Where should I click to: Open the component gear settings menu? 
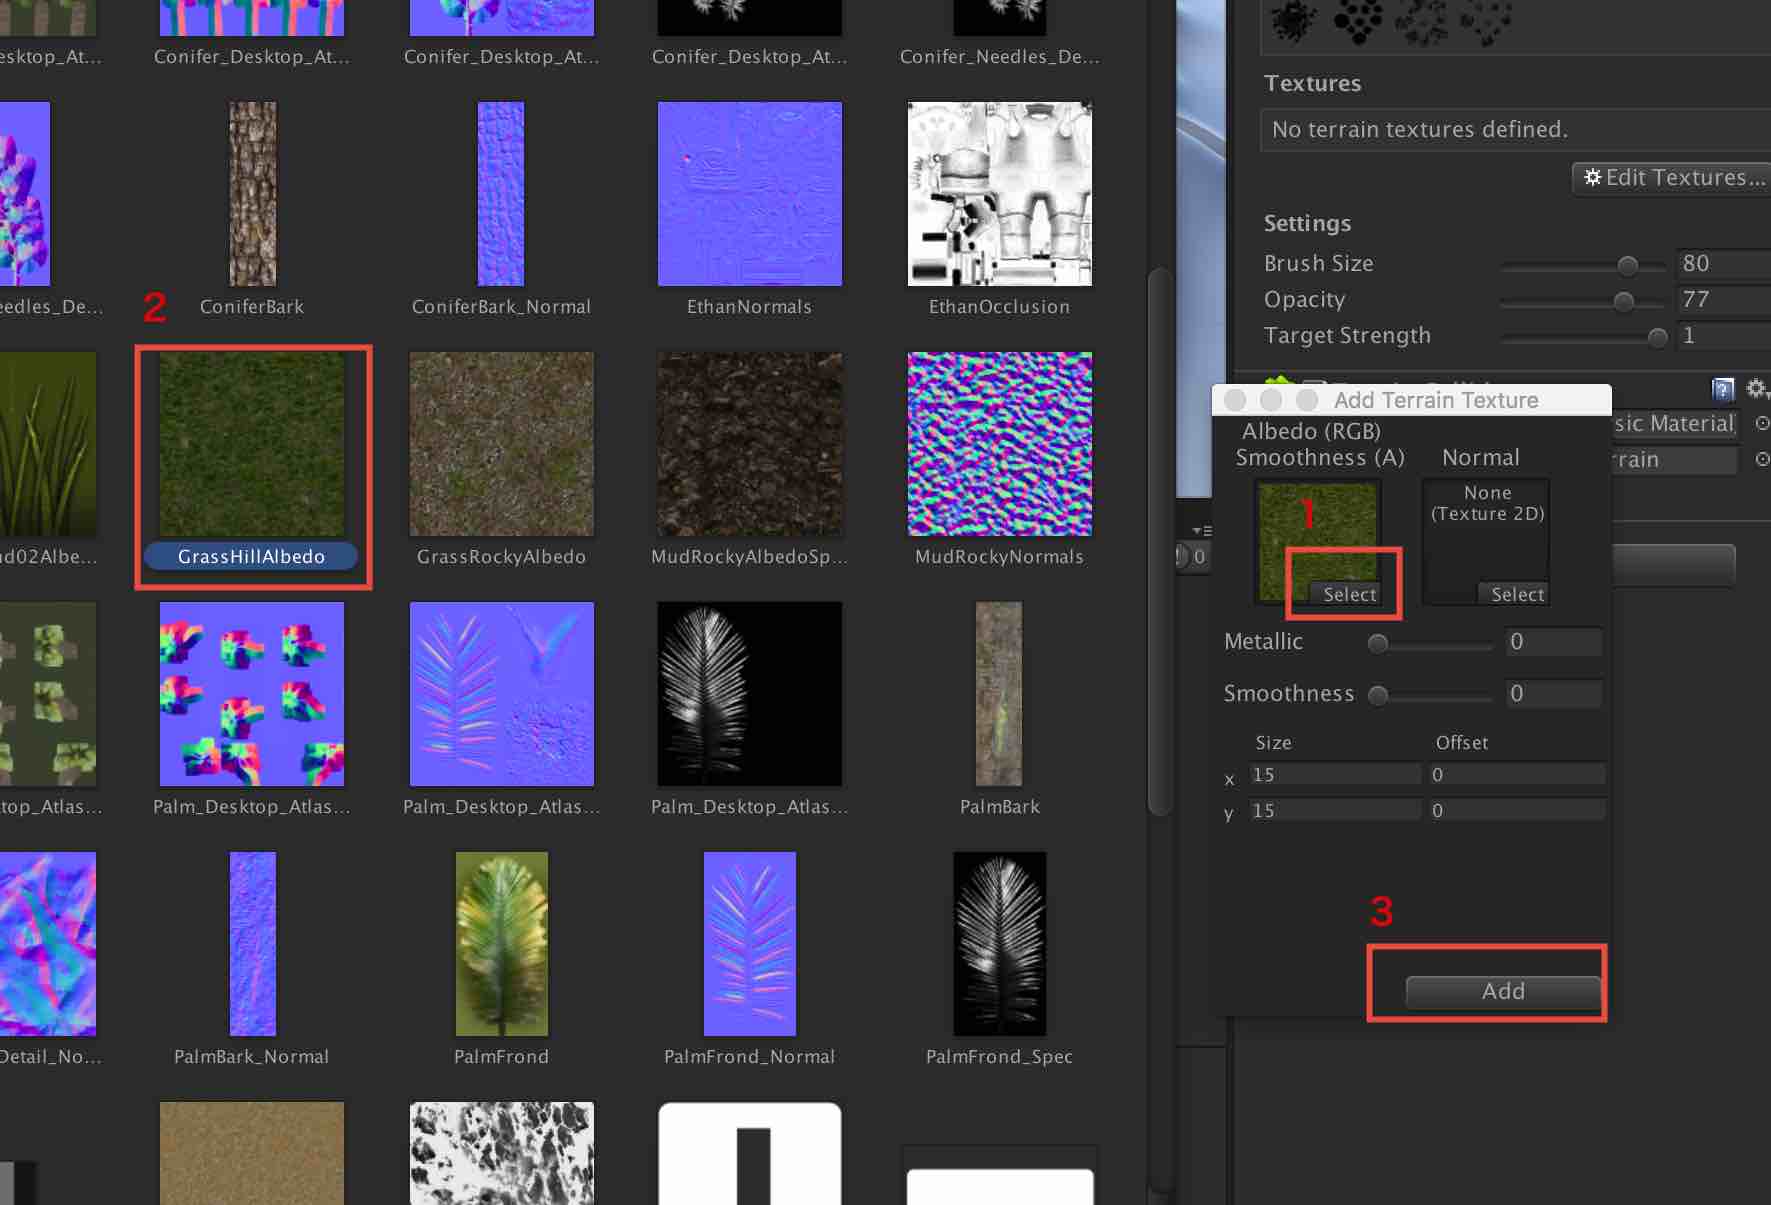point(1756,388)
